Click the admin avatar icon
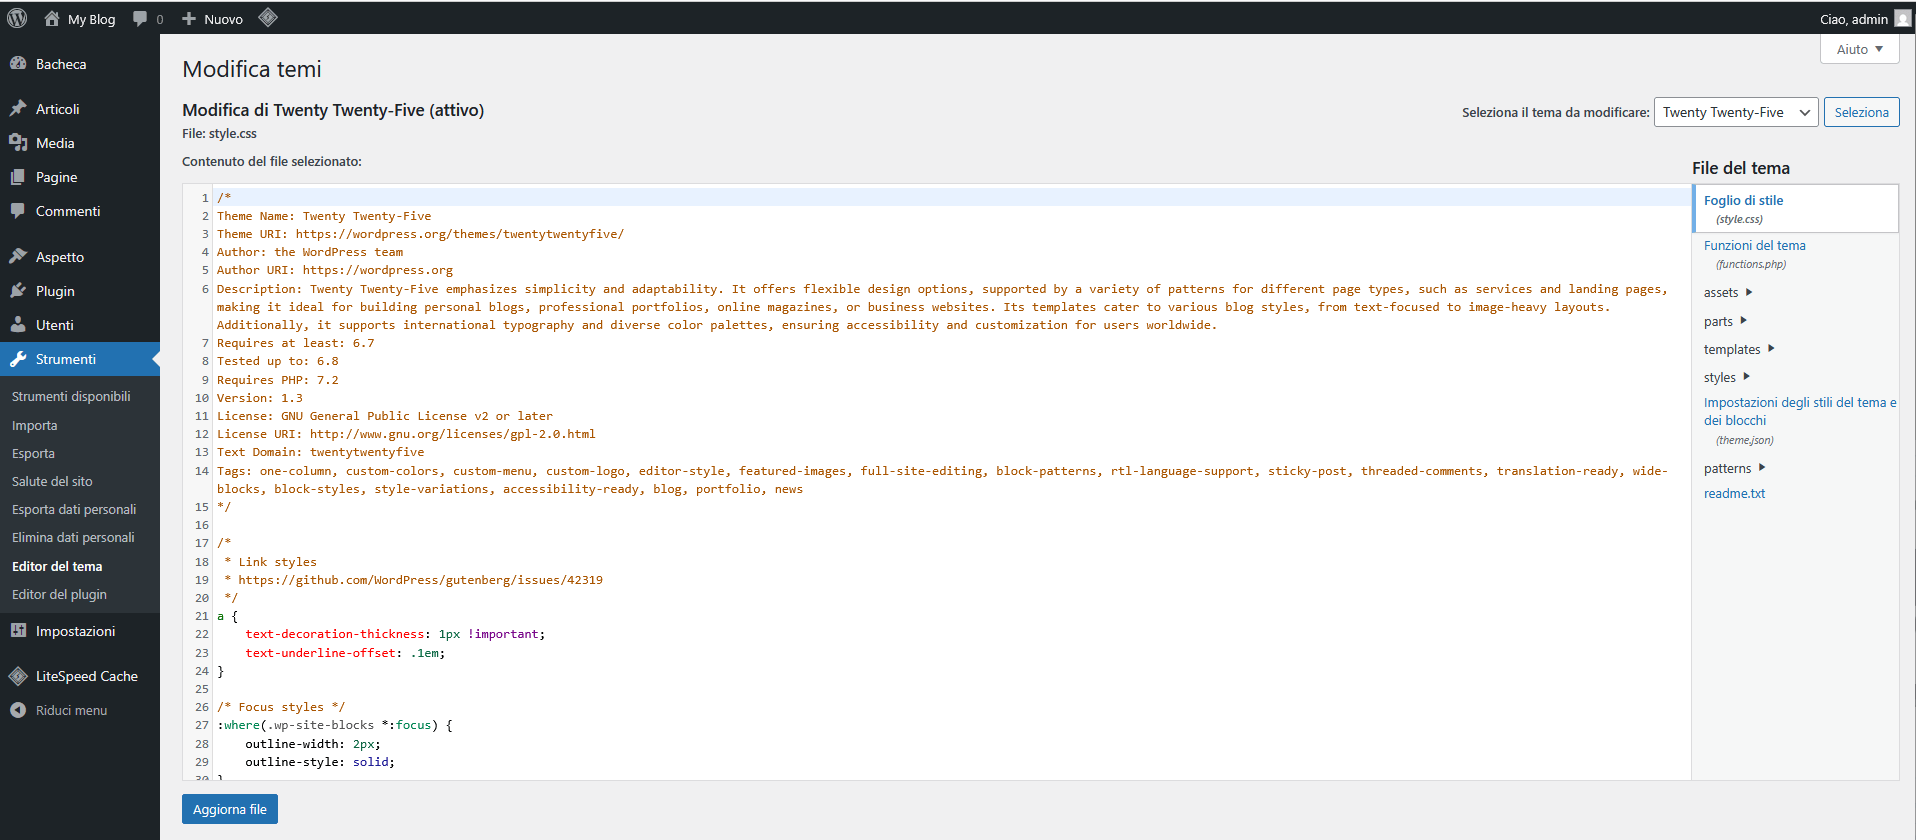The width and height of the screenshot is (1916, 840). tap(1902, 18)
